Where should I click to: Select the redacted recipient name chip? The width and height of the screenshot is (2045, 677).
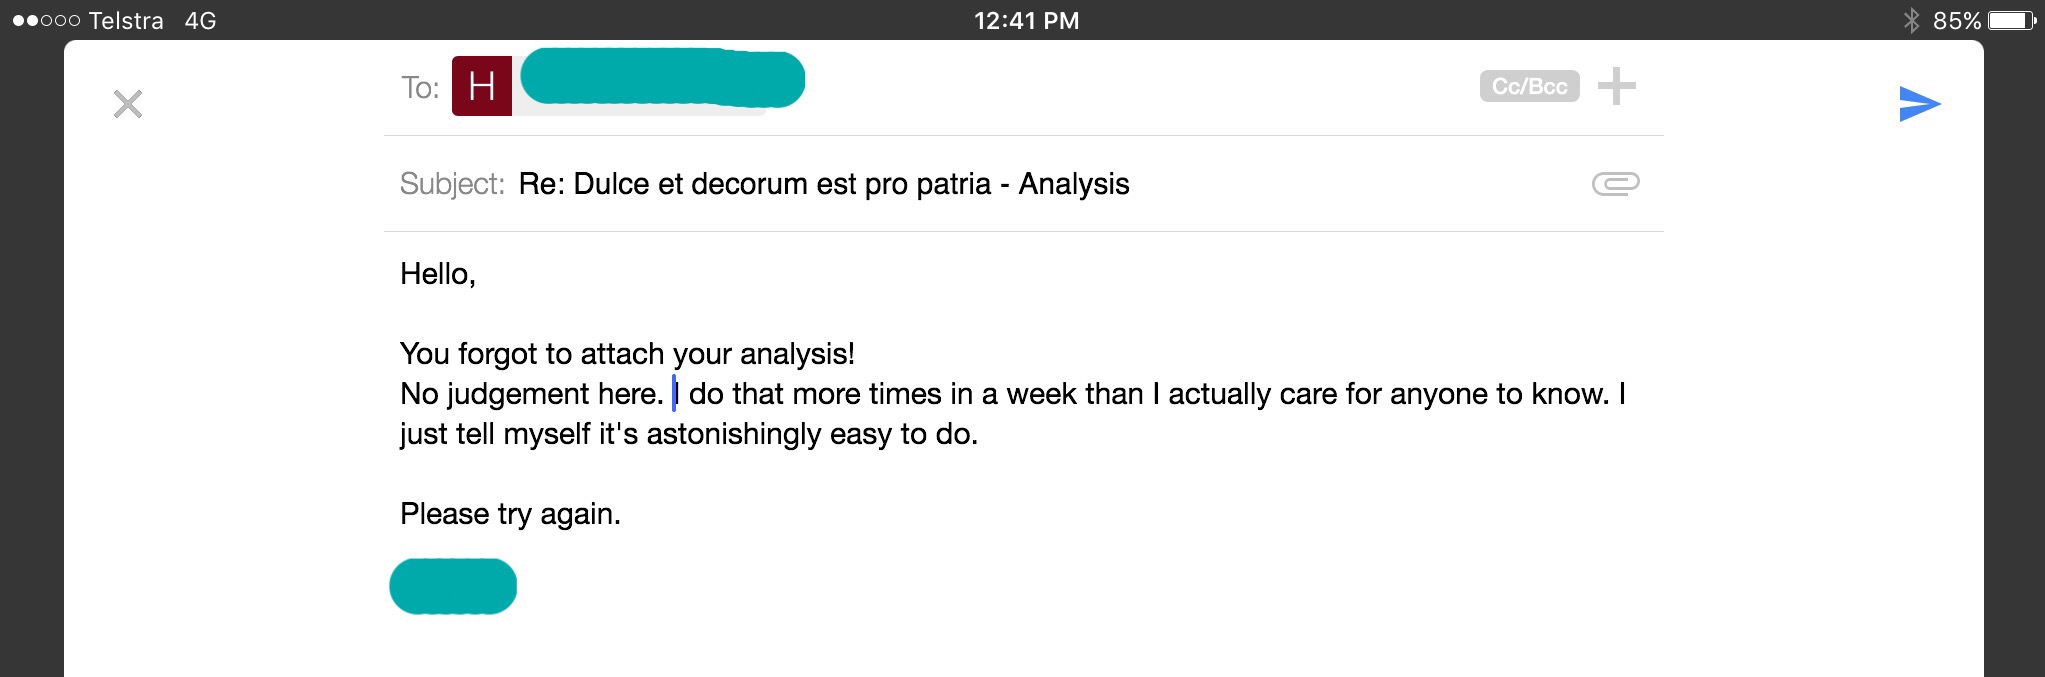tap(662, 79)
